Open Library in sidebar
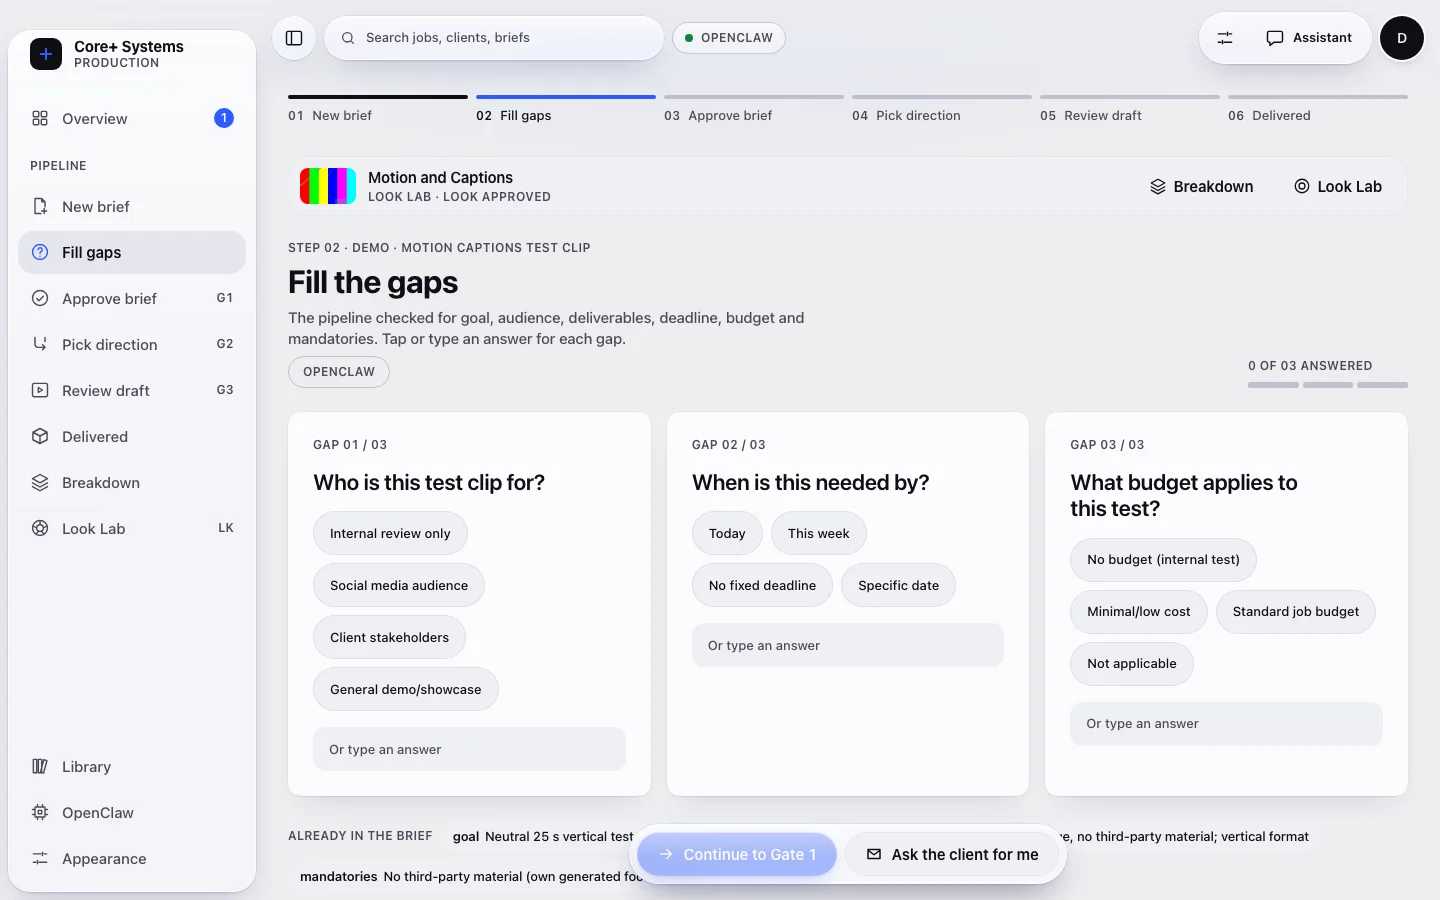 pyautogui.click(x=132, y=766)
